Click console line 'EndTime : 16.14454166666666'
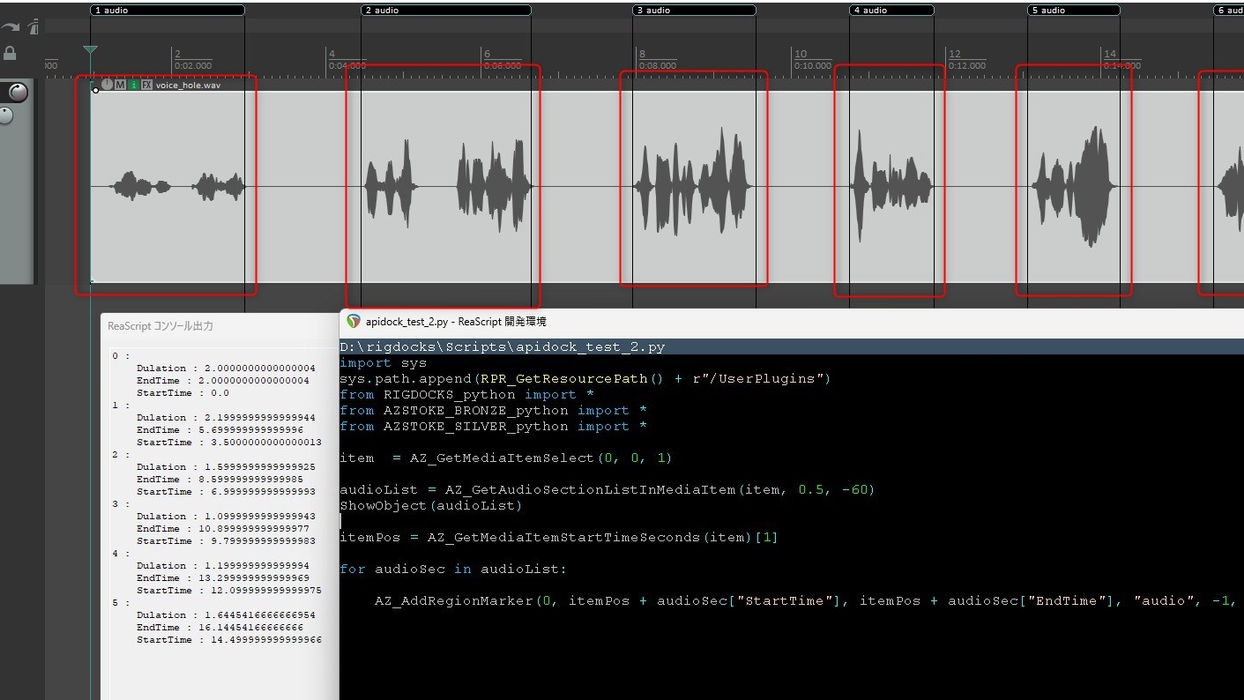The width and height of the screenshot is (1244, 700). (x=220, y=627)
